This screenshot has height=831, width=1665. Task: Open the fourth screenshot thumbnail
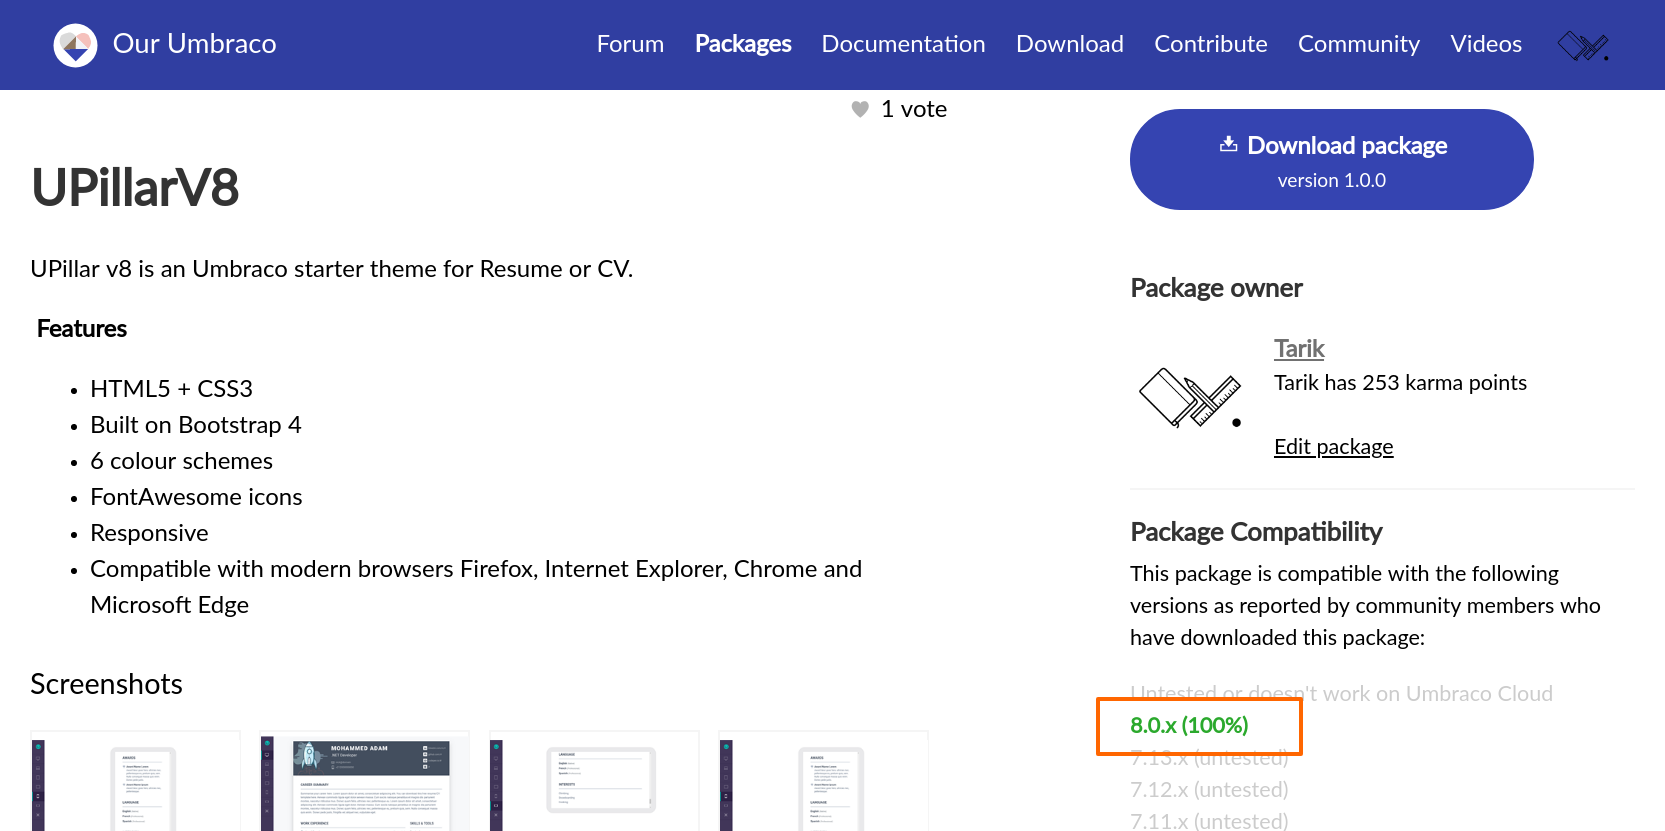point(823,781)
